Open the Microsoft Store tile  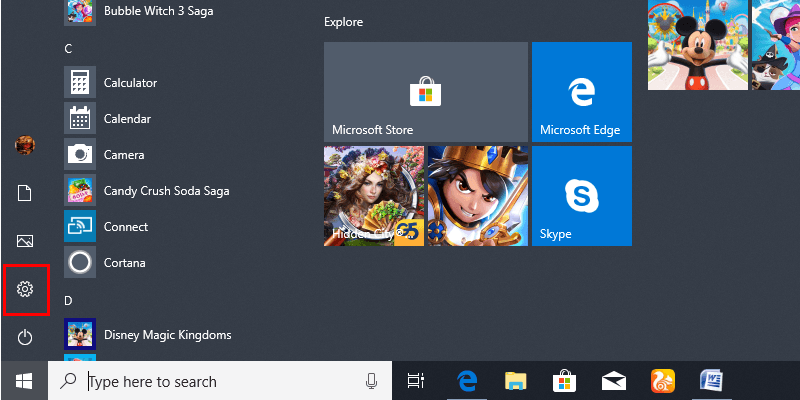click(x=425, y=92)
